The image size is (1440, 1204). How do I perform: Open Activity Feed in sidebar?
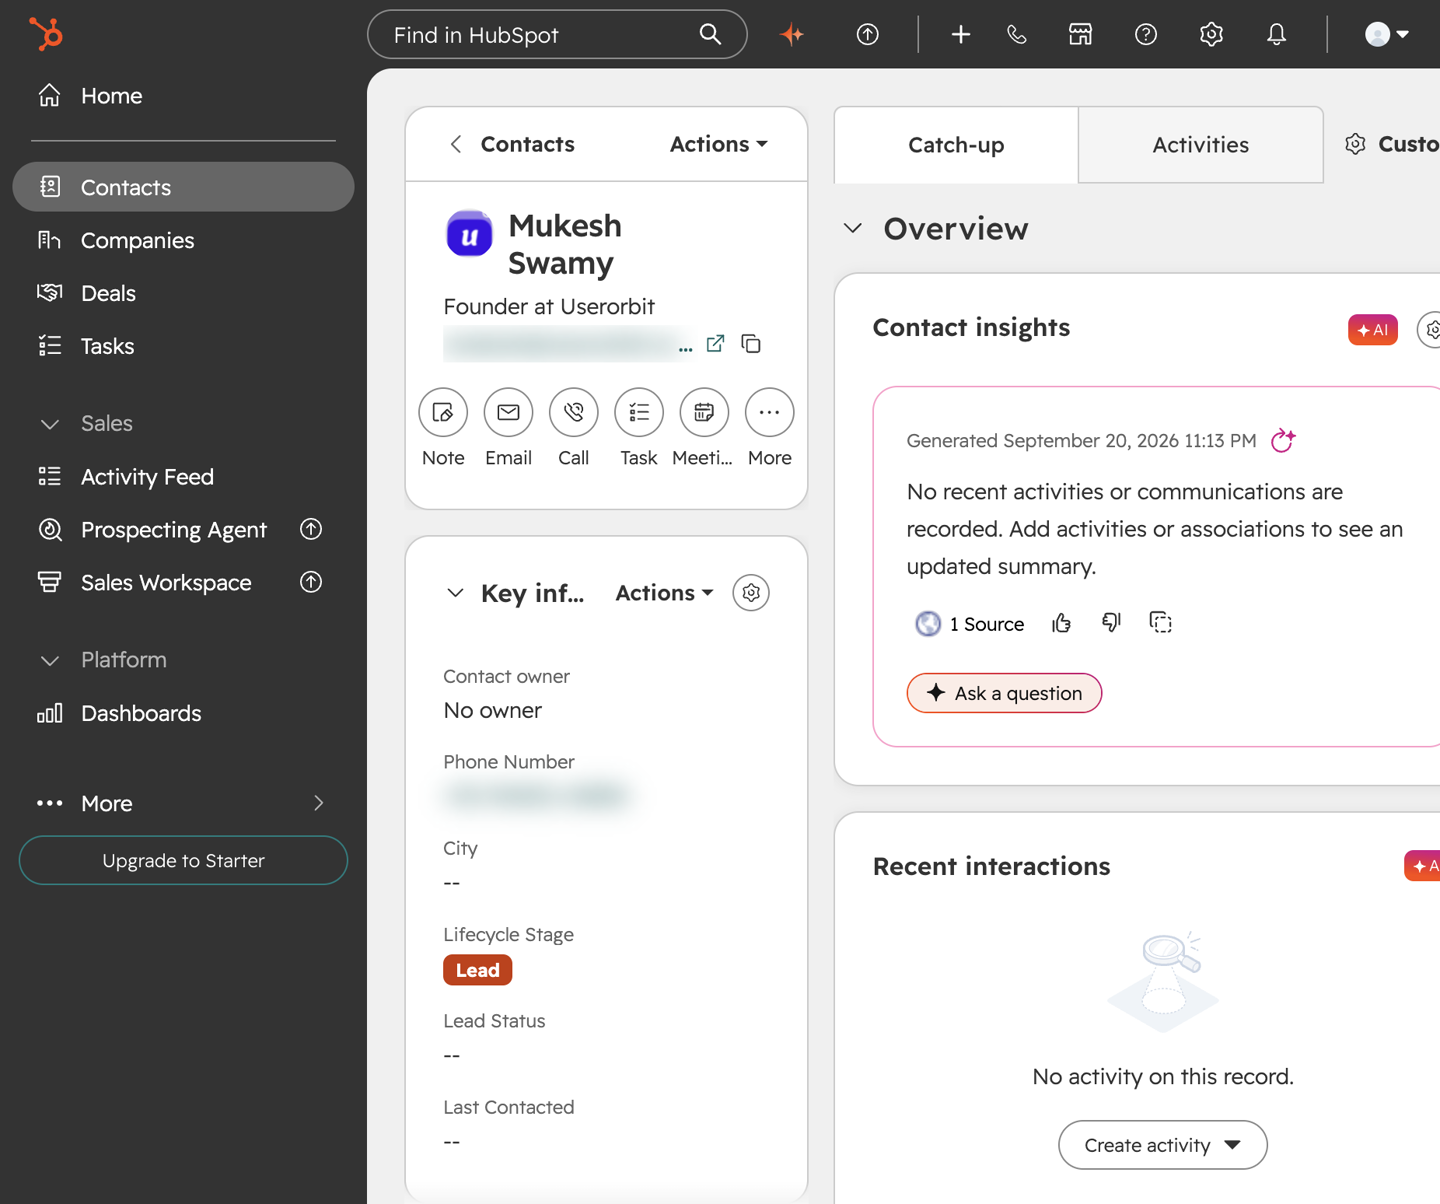pyautogui.click(x=183, y=477)
